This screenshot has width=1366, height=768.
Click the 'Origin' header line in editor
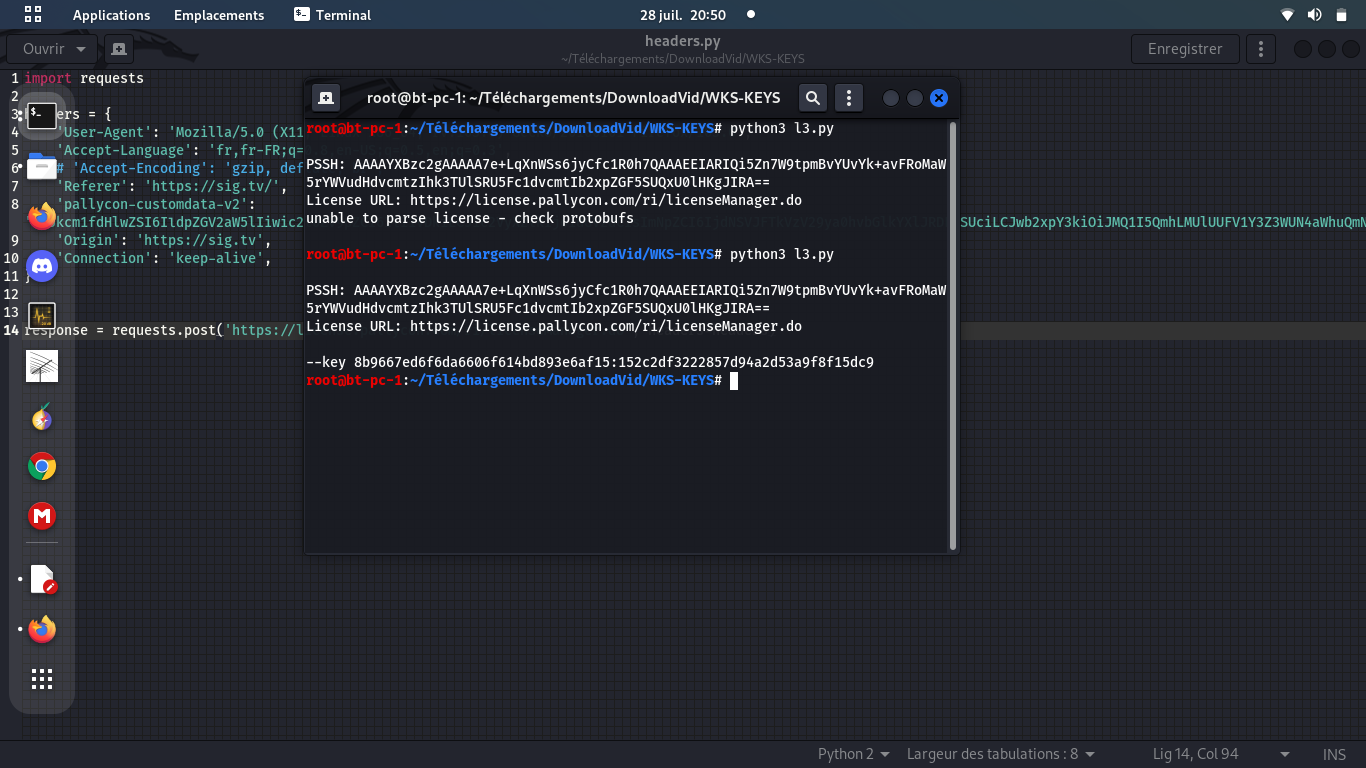pyautogui.click(x=164, y=240)
